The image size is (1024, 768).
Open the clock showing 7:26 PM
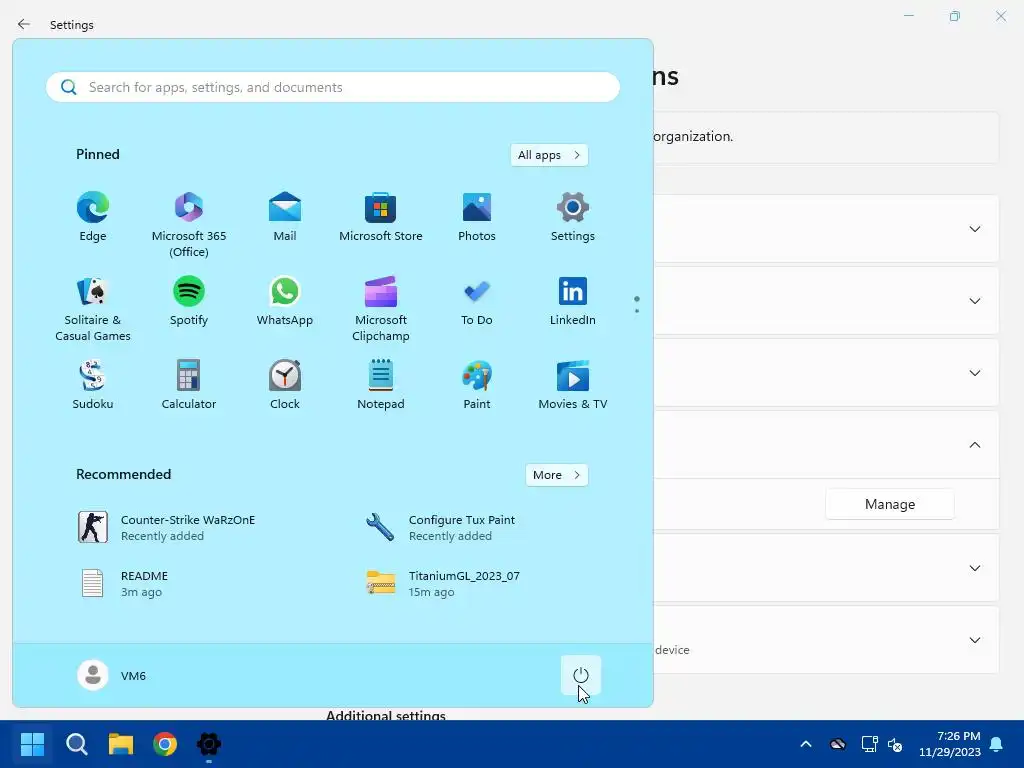point(950,744)
